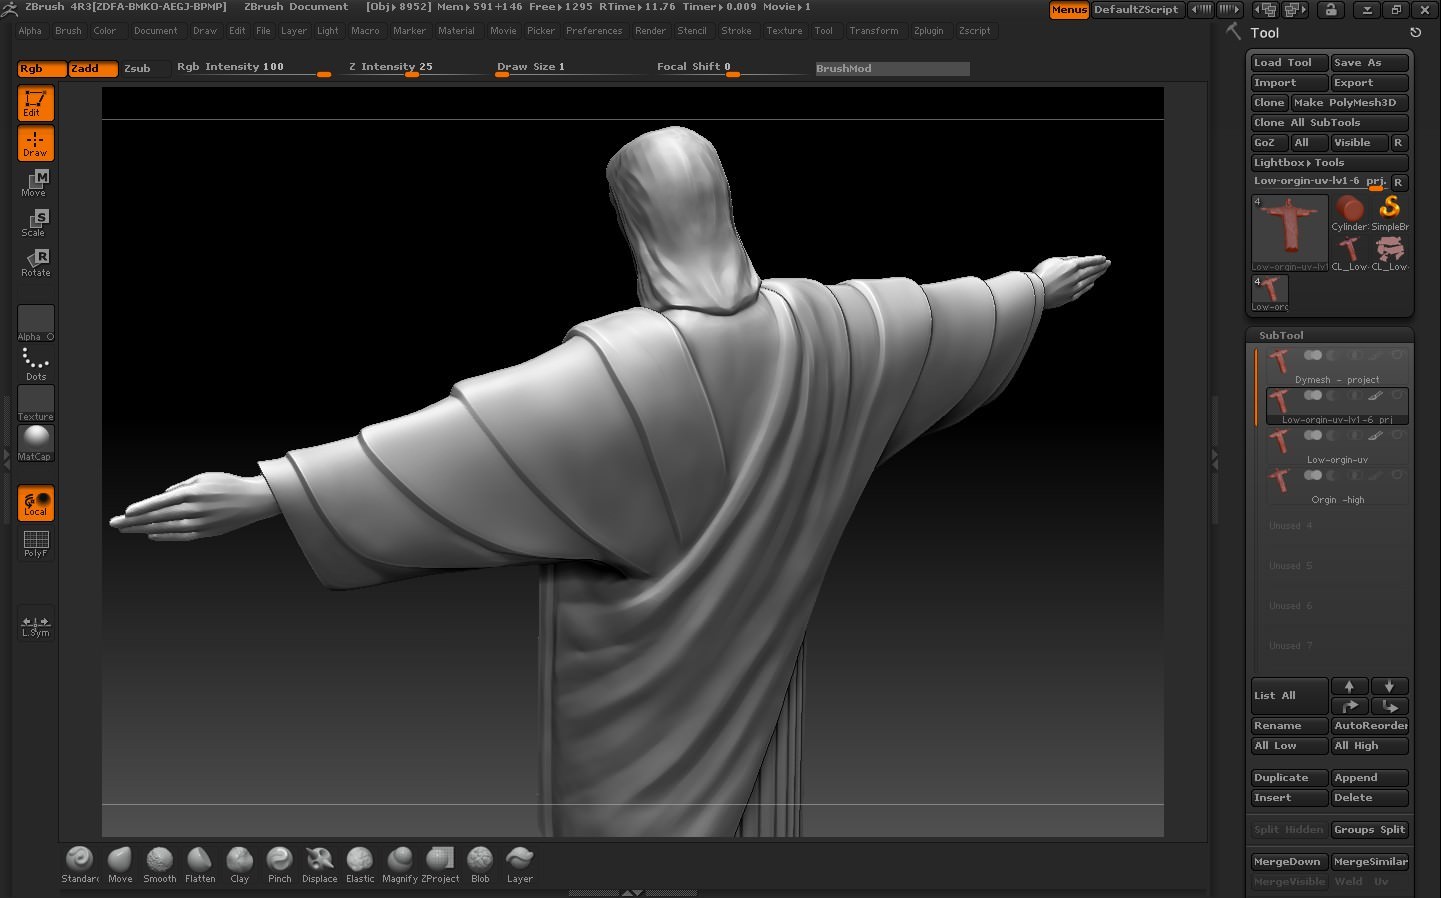Viewport: 1441px width, 898px height.
Task: Pick the Elastic brush
Action: click(x=360, y=864)
